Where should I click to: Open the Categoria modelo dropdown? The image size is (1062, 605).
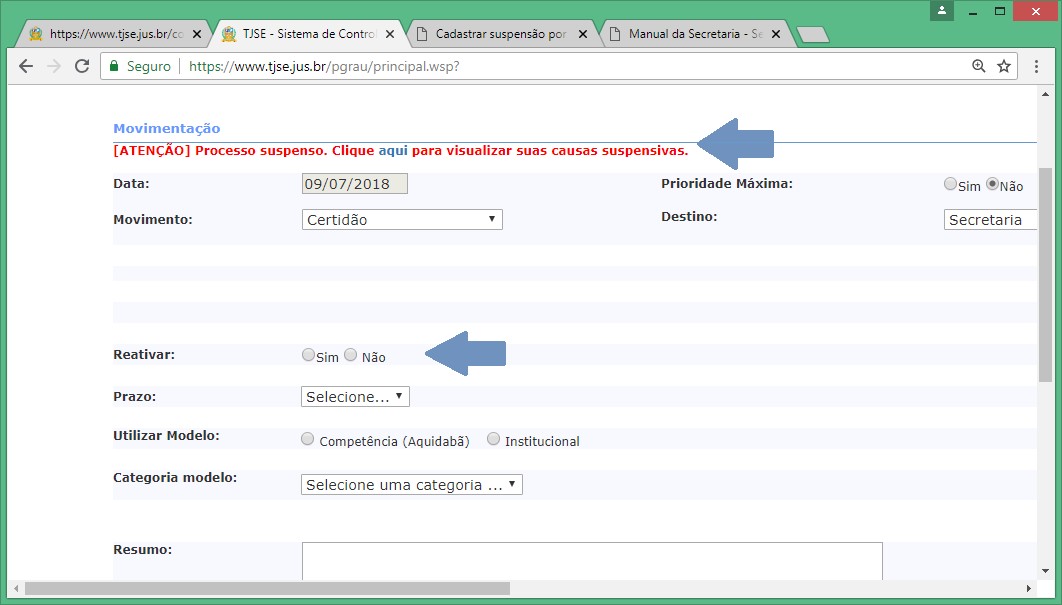411,485
